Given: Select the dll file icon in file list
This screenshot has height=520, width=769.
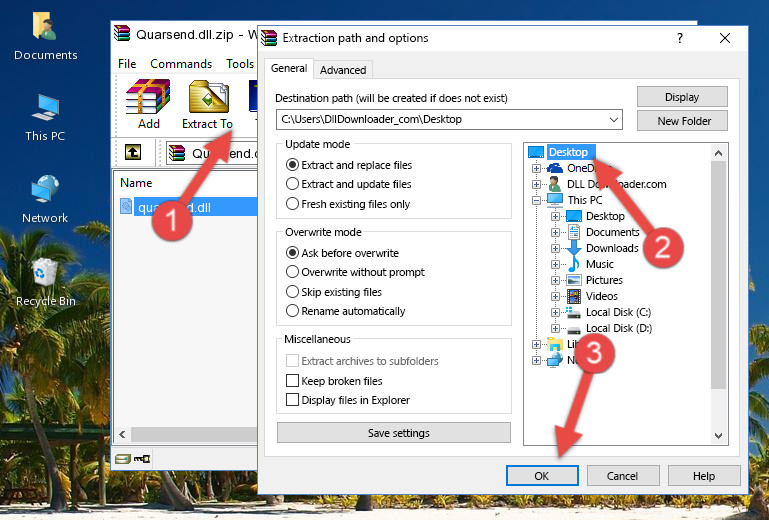Looking at the screenshot, I should 126,207.
